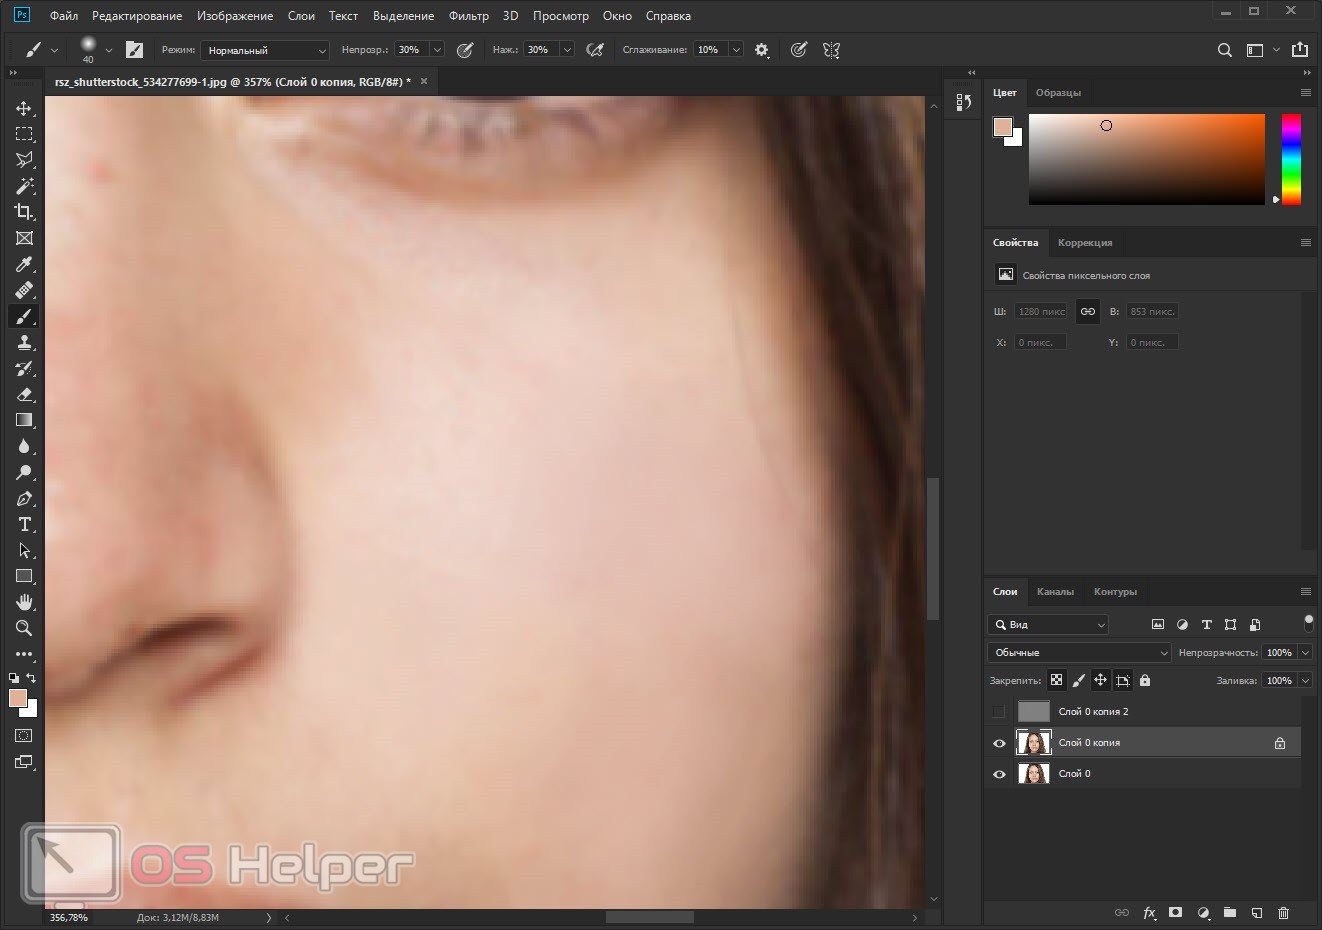Toggle lock transparent pixels

pyautogui.click(x=1056, y=680)
